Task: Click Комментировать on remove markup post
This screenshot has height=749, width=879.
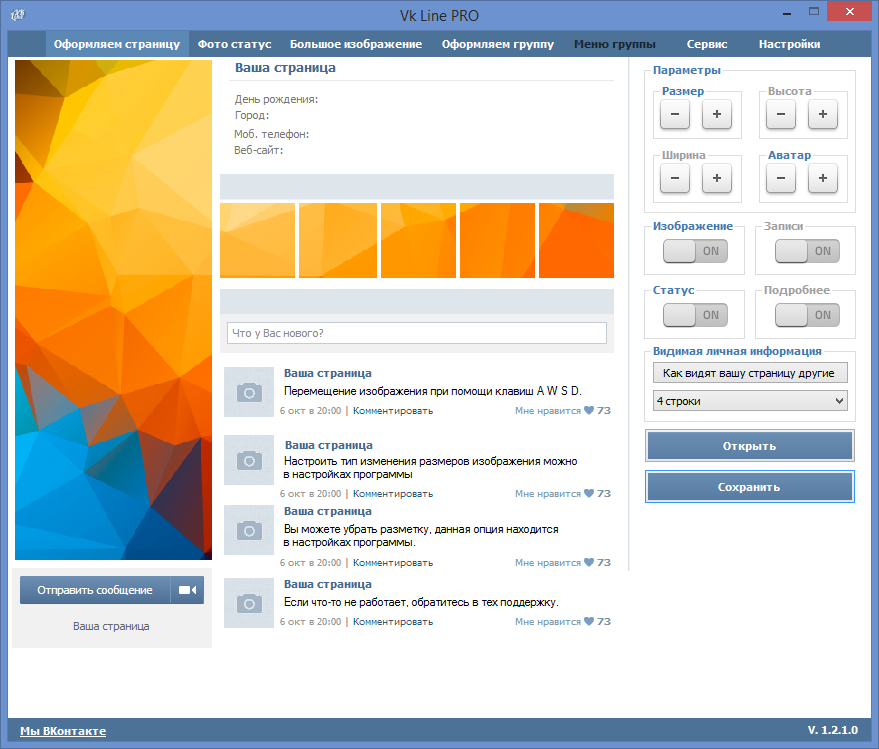Action: click(393, 563)
